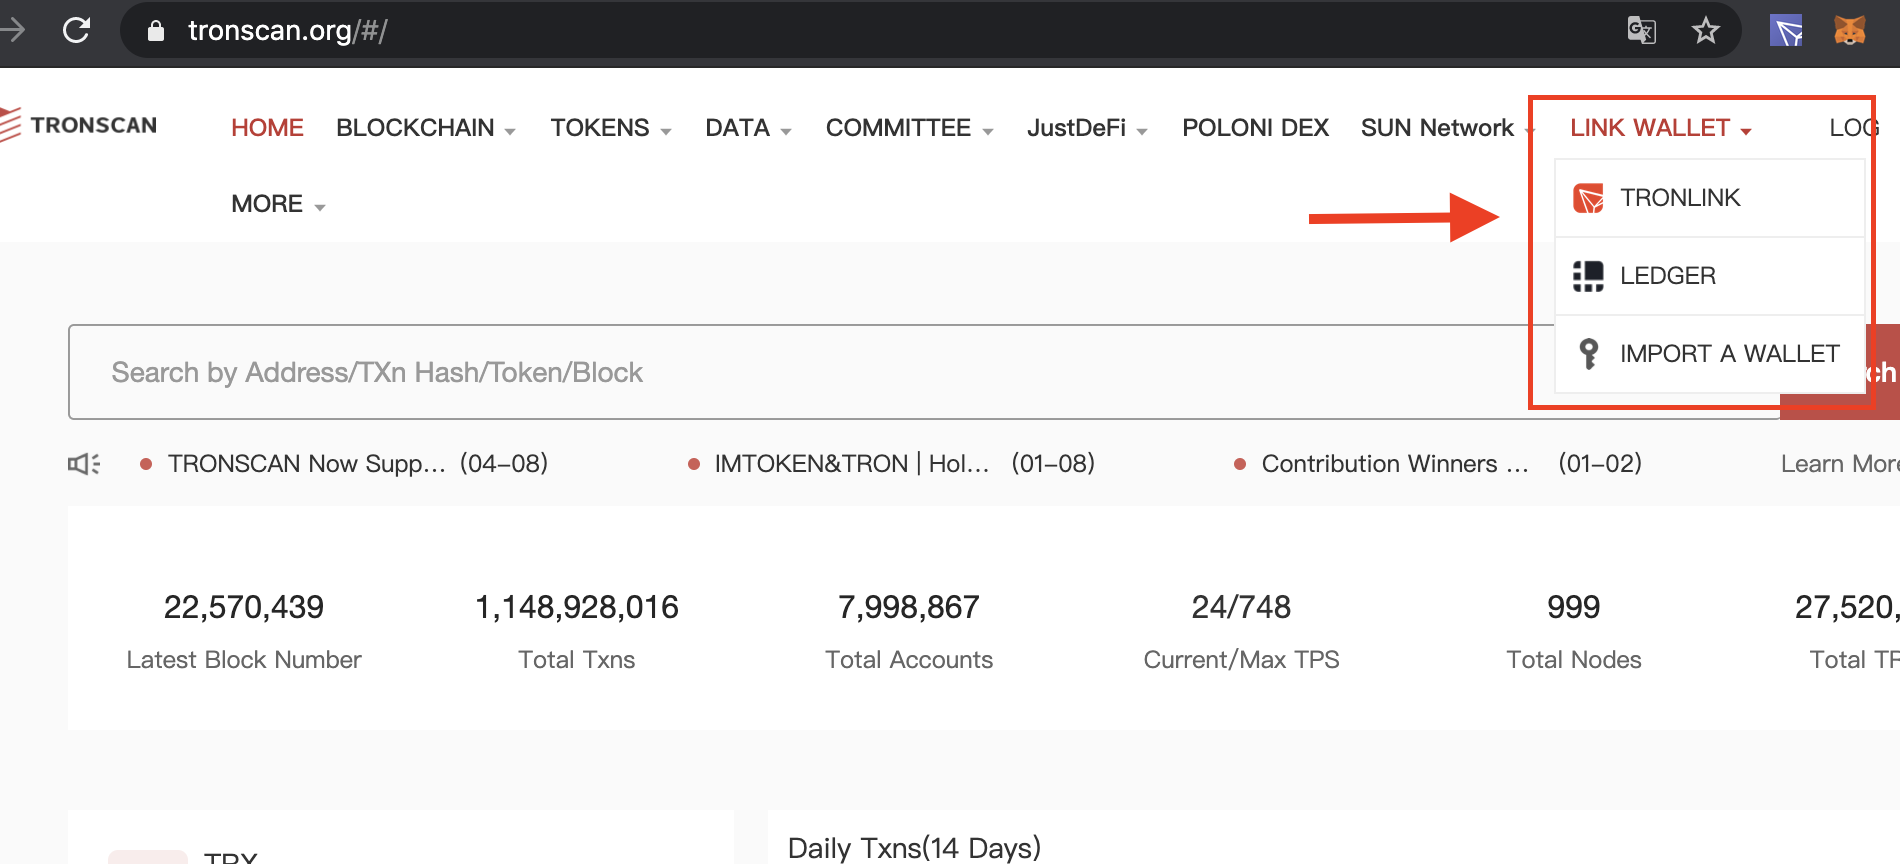This screenshot has width=1900, height=864.
Task: Bookmark the page with the star icon
Action: [1705, 30]
